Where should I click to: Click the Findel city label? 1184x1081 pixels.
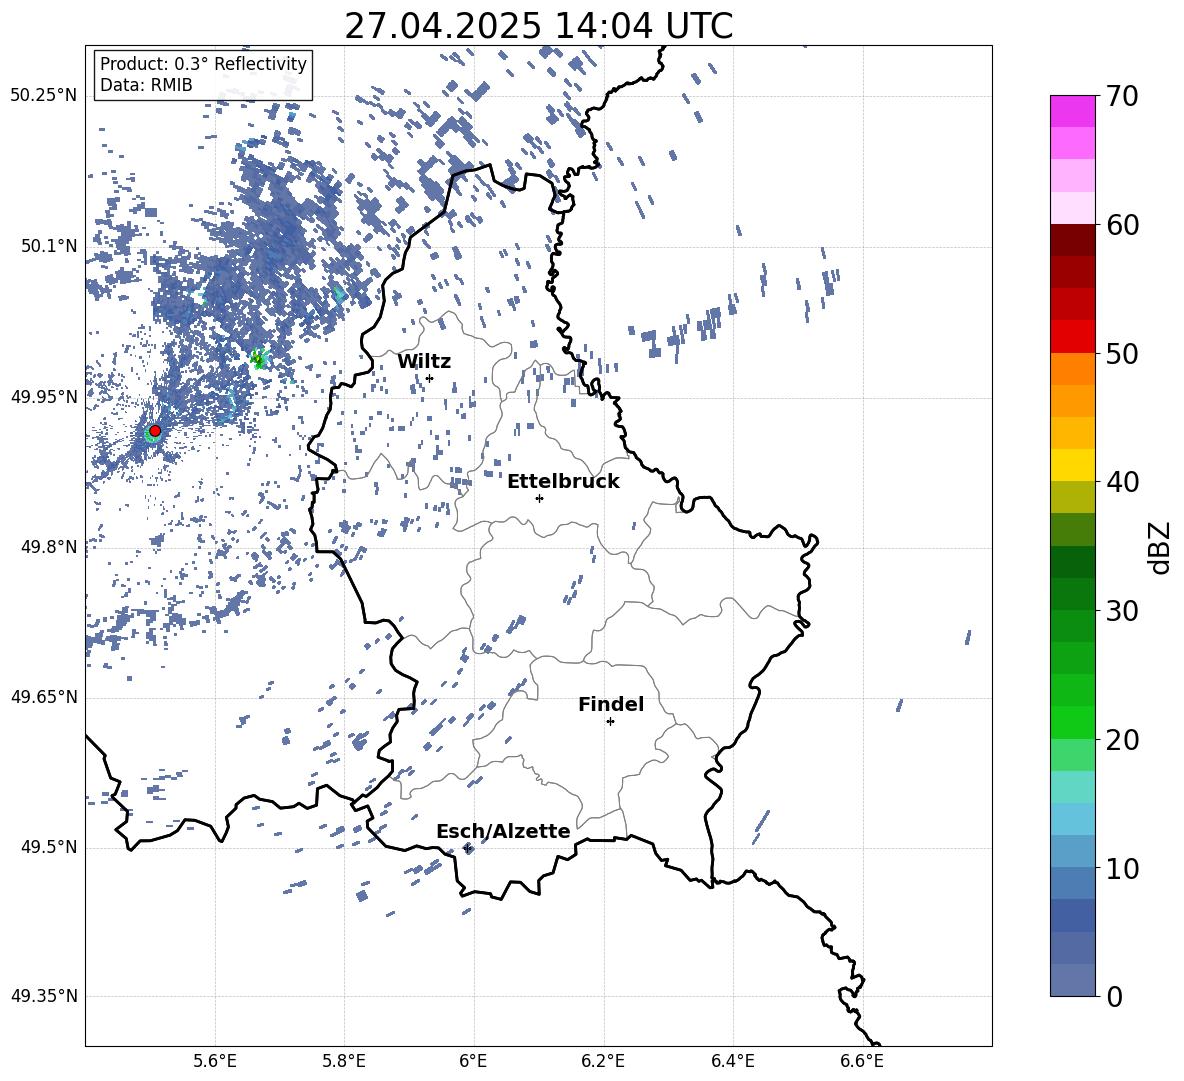point(611,704)
